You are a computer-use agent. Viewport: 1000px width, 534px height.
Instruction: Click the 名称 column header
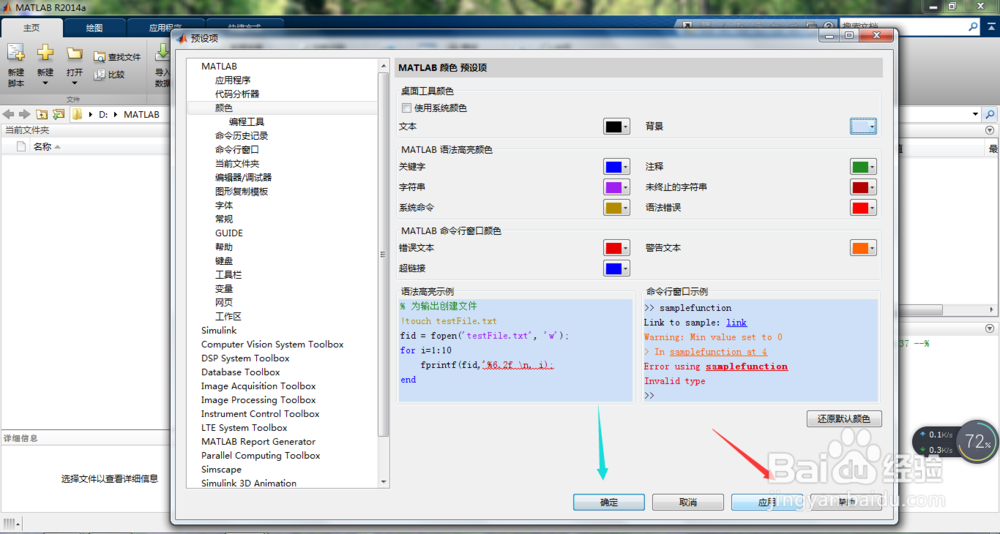42,147
